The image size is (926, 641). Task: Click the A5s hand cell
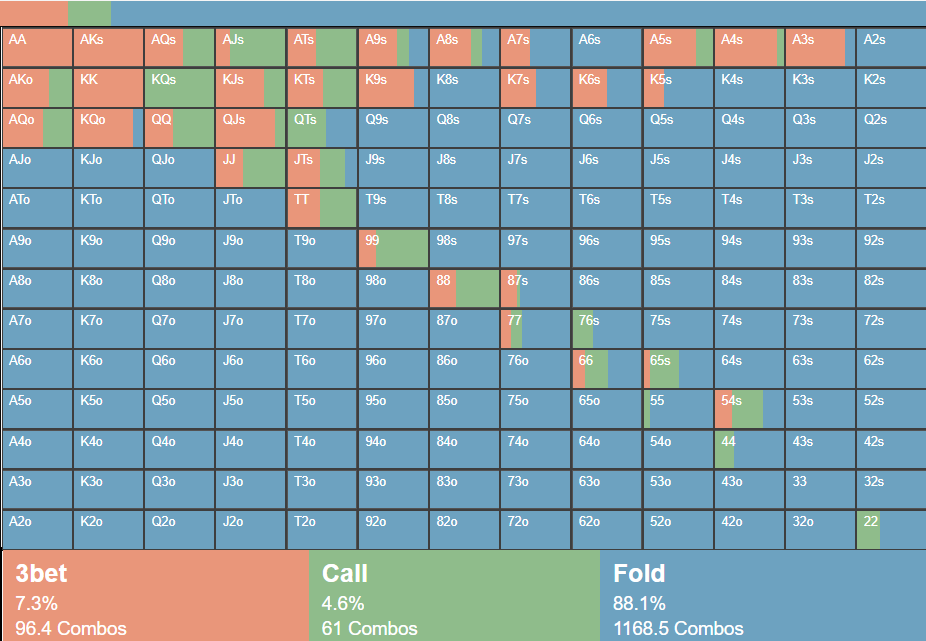point(677,48)
